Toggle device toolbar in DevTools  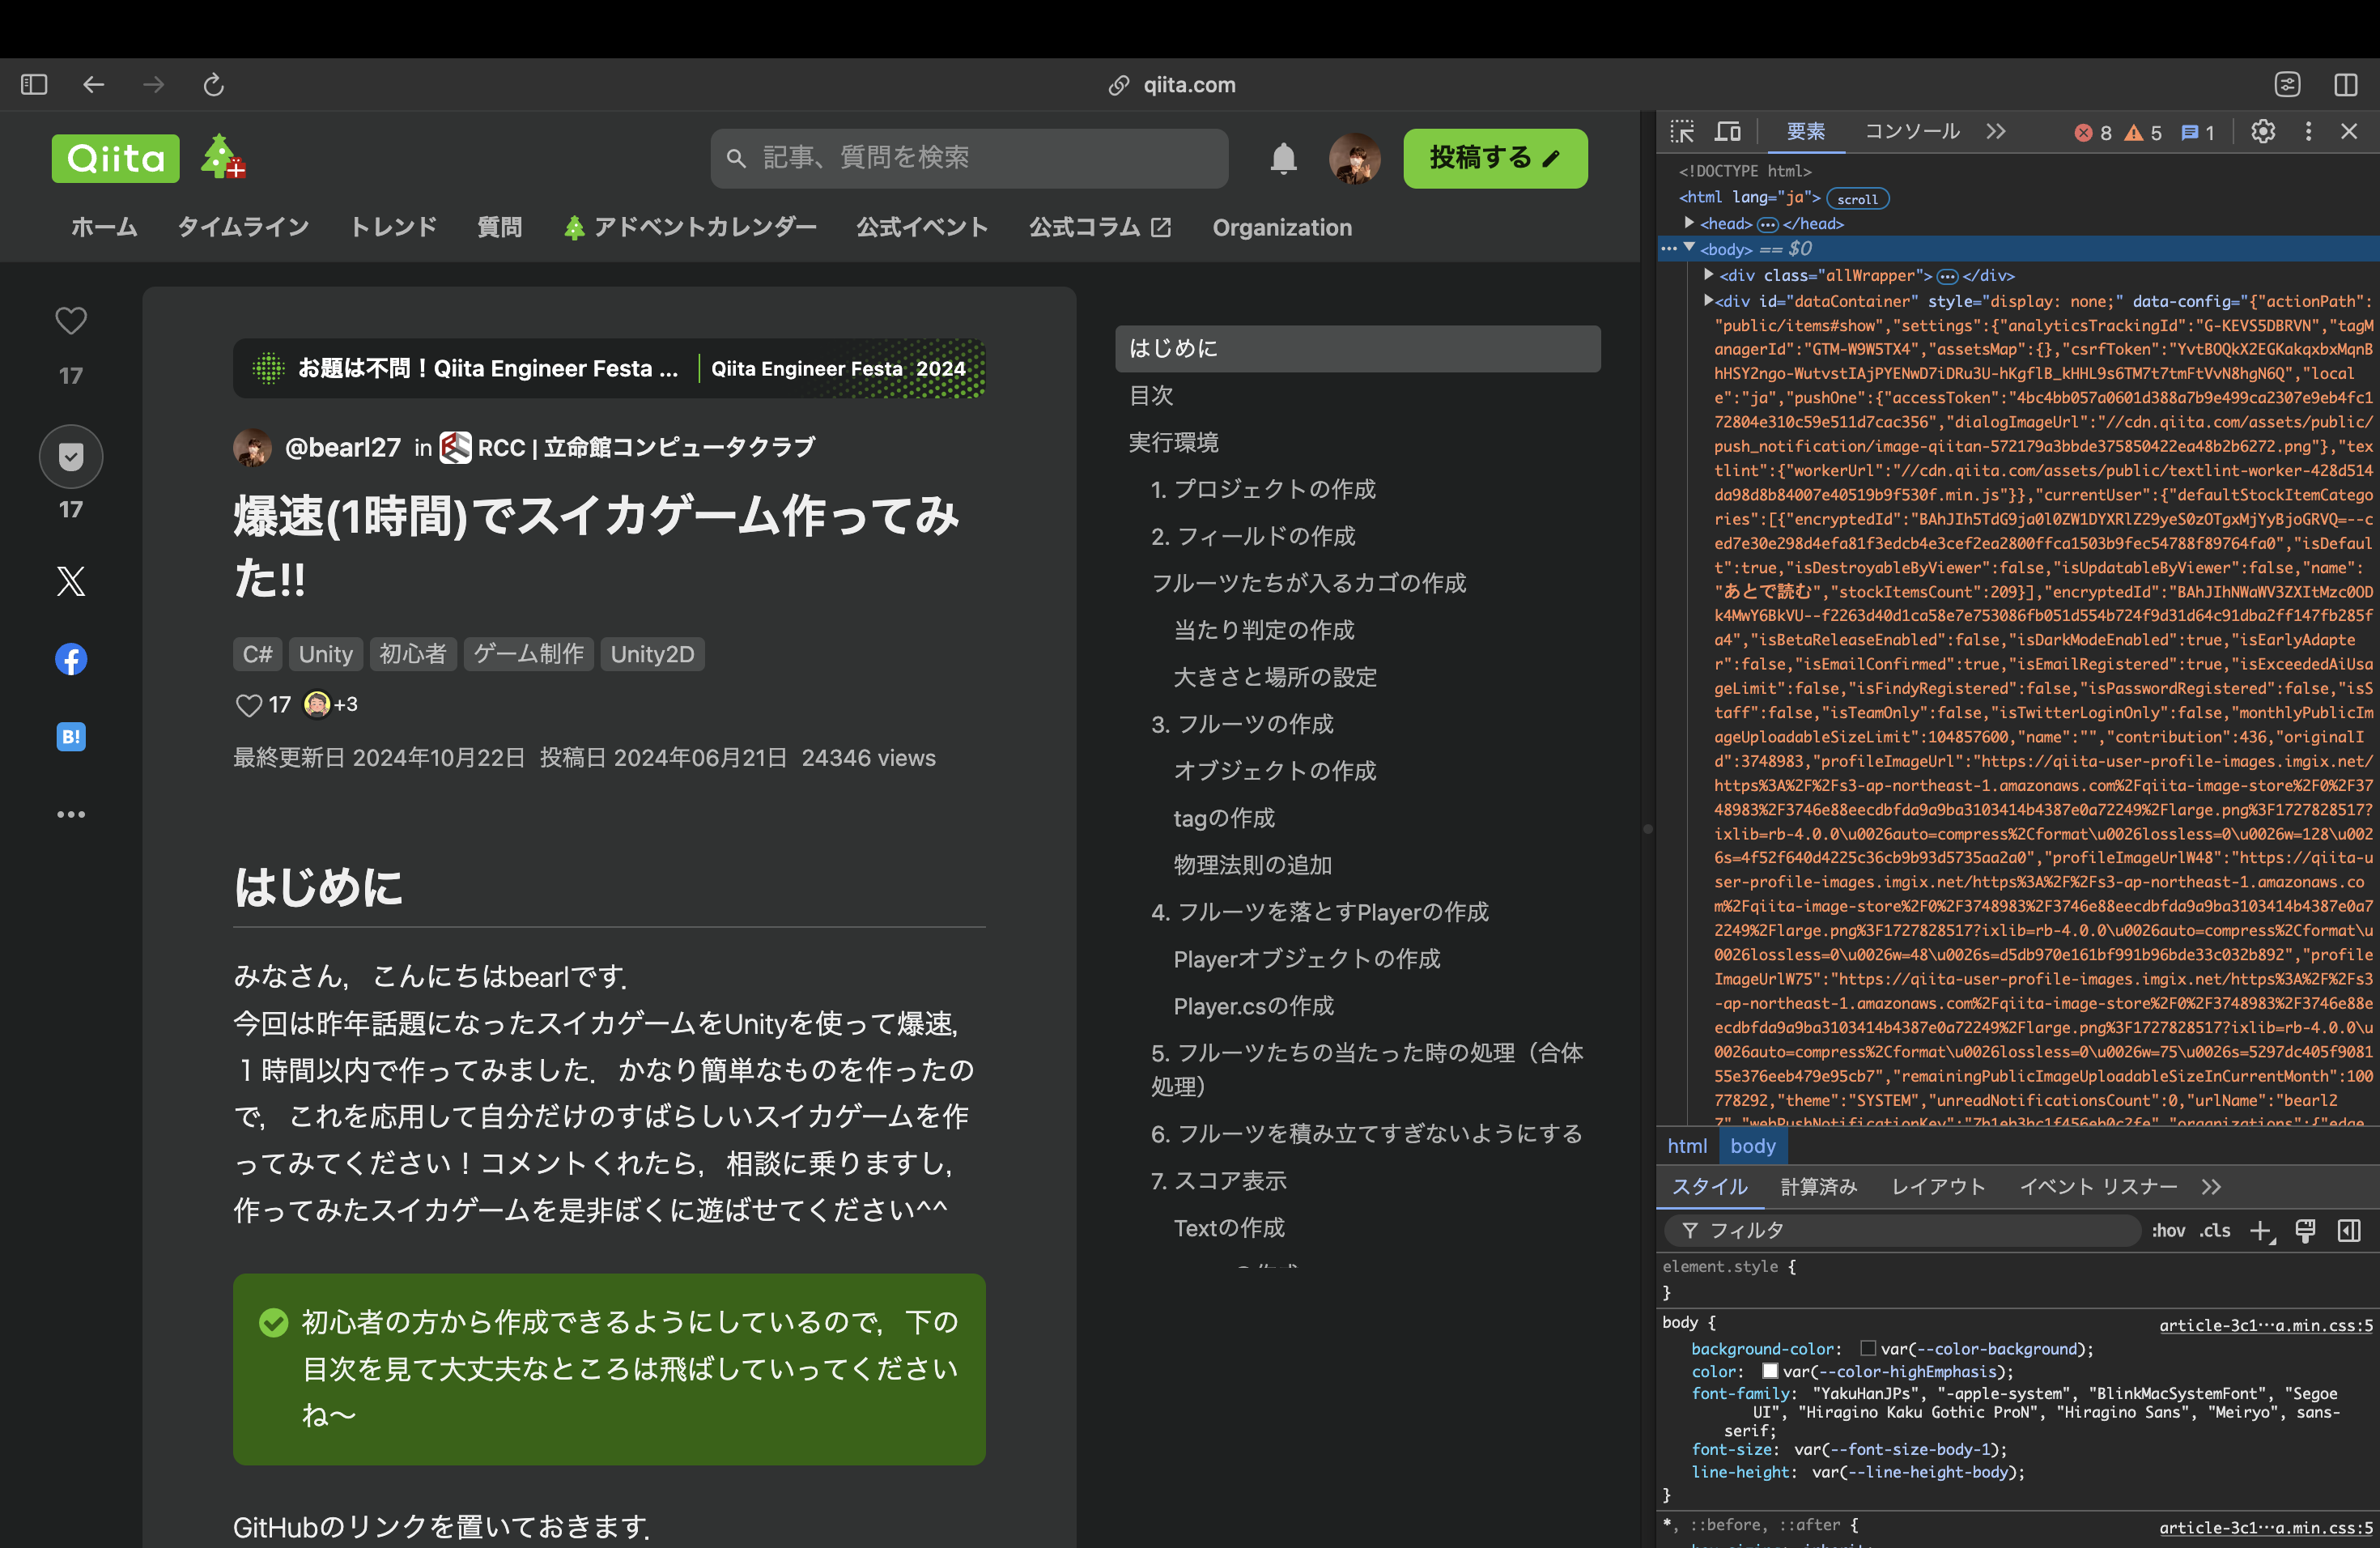coord(1728,132)
